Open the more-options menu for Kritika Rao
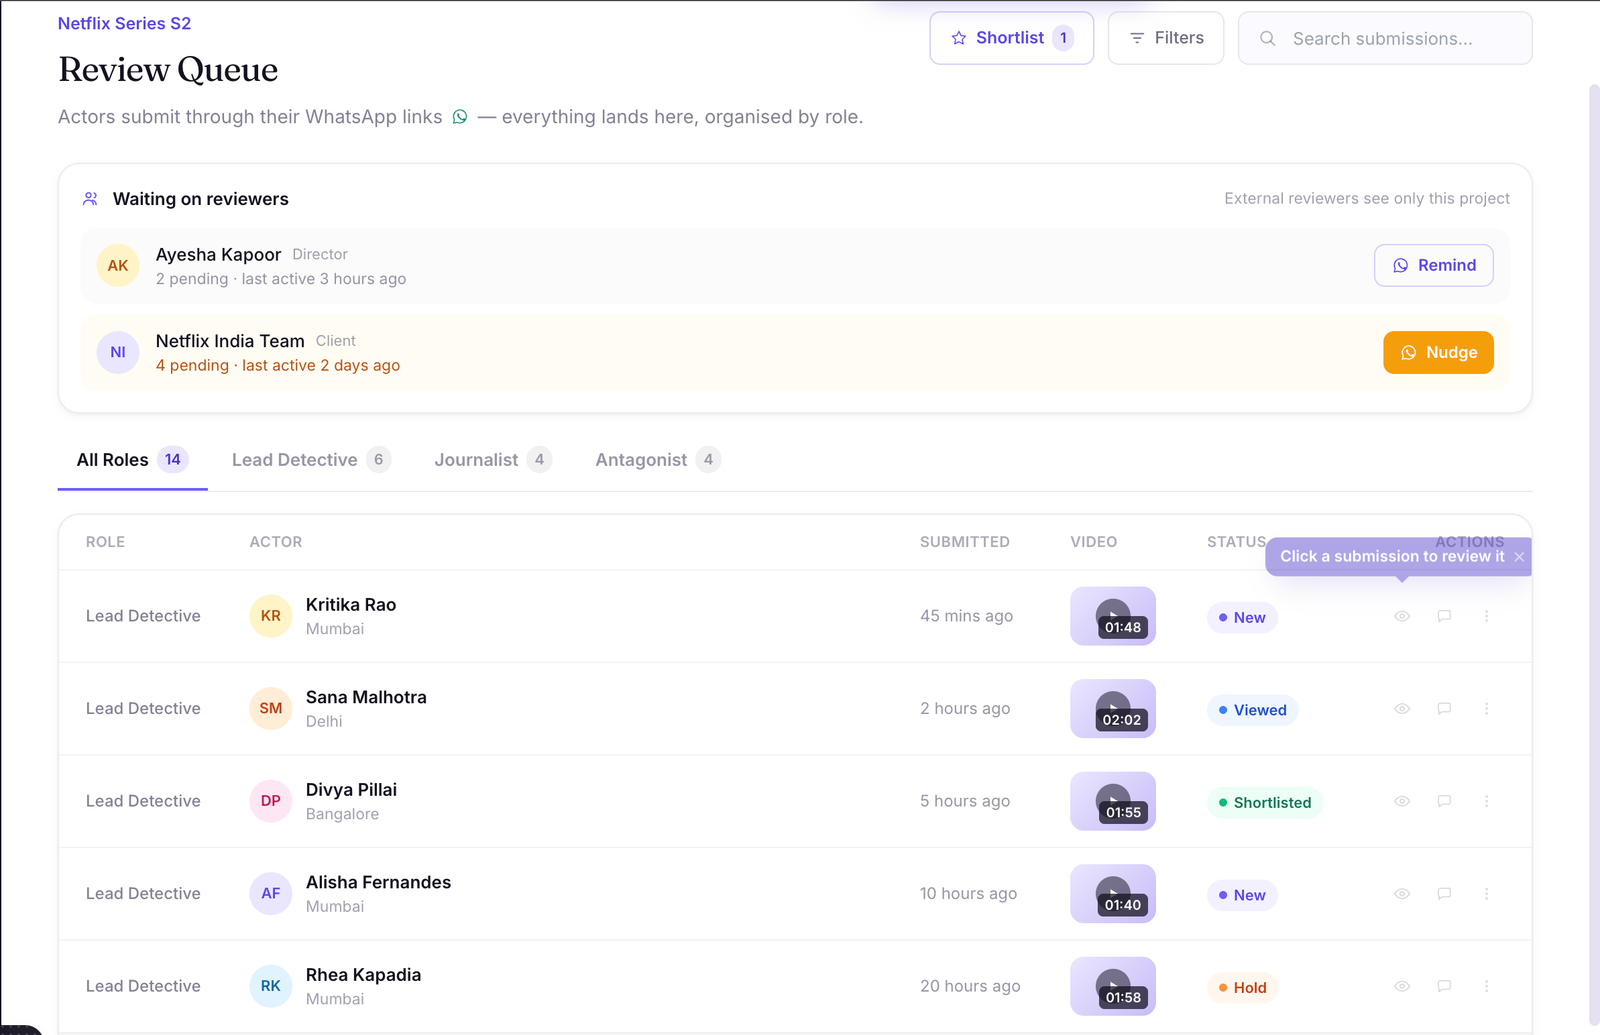 pos(1486,616)
